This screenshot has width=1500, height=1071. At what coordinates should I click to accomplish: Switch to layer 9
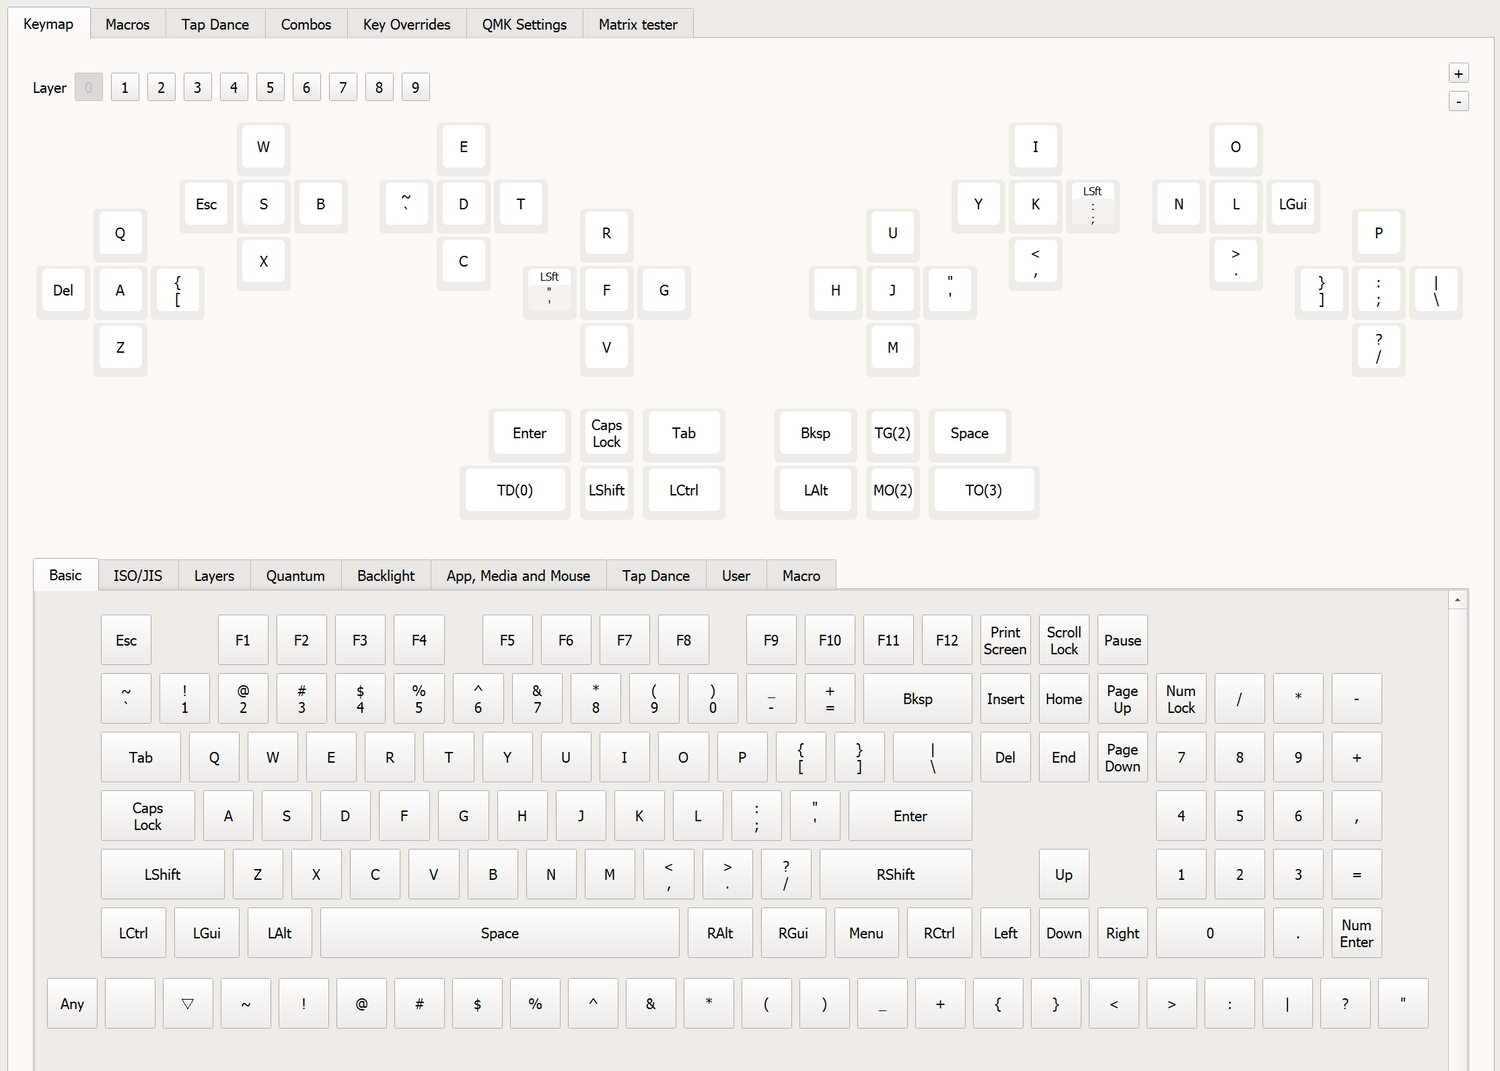tap(415, 88)
